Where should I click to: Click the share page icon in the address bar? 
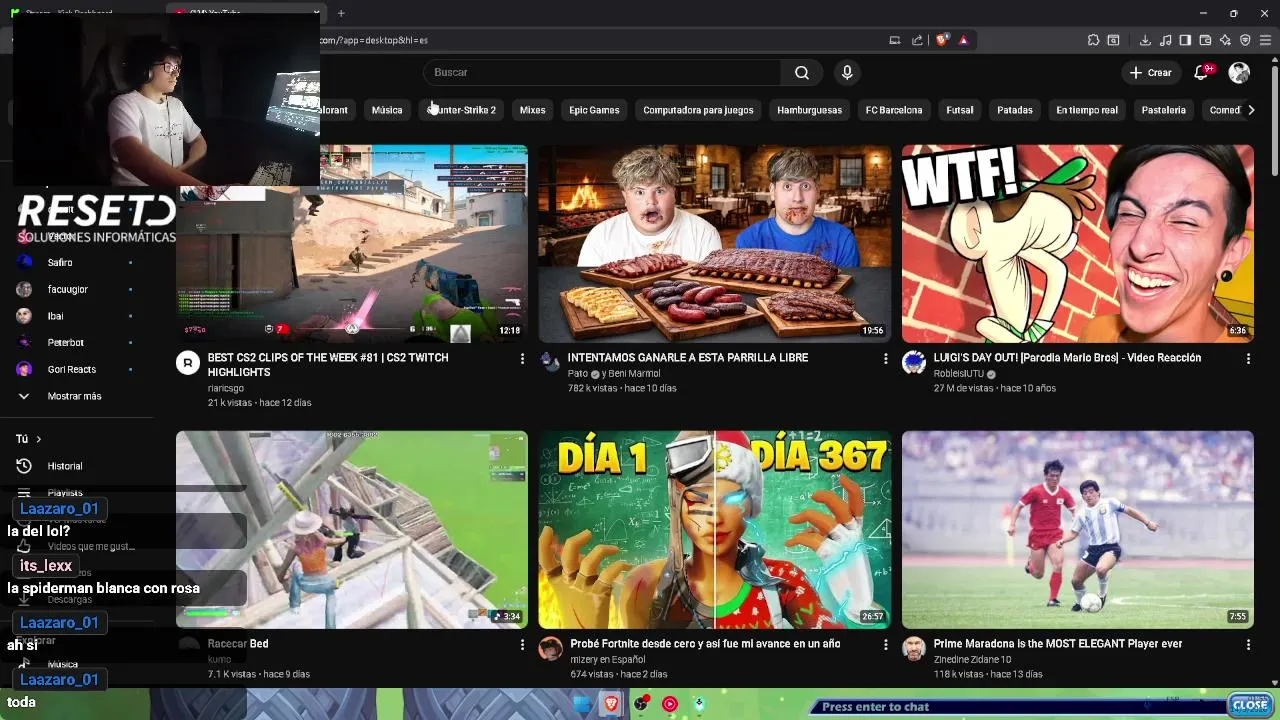click(917, 40)
